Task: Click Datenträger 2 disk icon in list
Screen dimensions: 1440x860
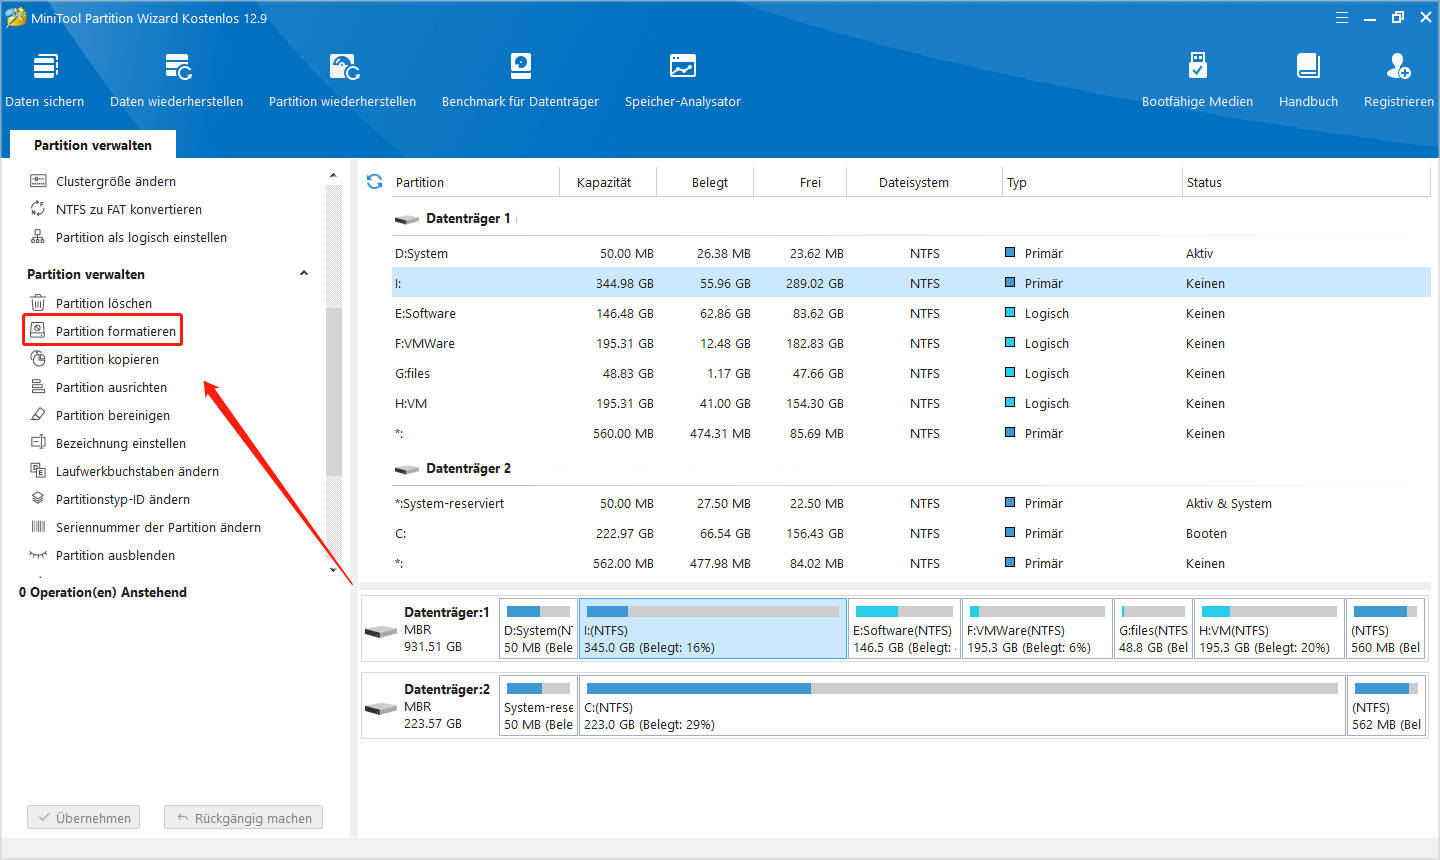Action: coord(406,469)
